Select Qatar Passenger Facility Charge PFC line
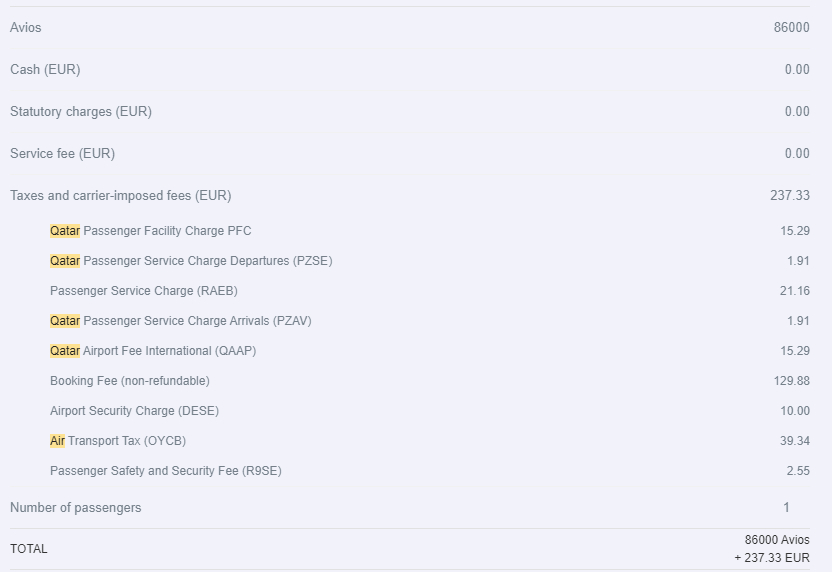The width and height of the screenshot is (832, 572). tap(151, 231)
